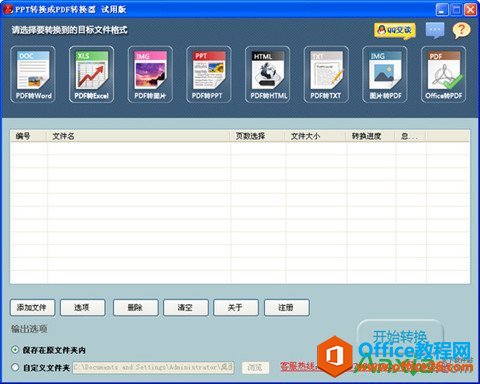Click the app logo in the title bar
This screenshot has width=480, height=384.
tap(7, 9)
